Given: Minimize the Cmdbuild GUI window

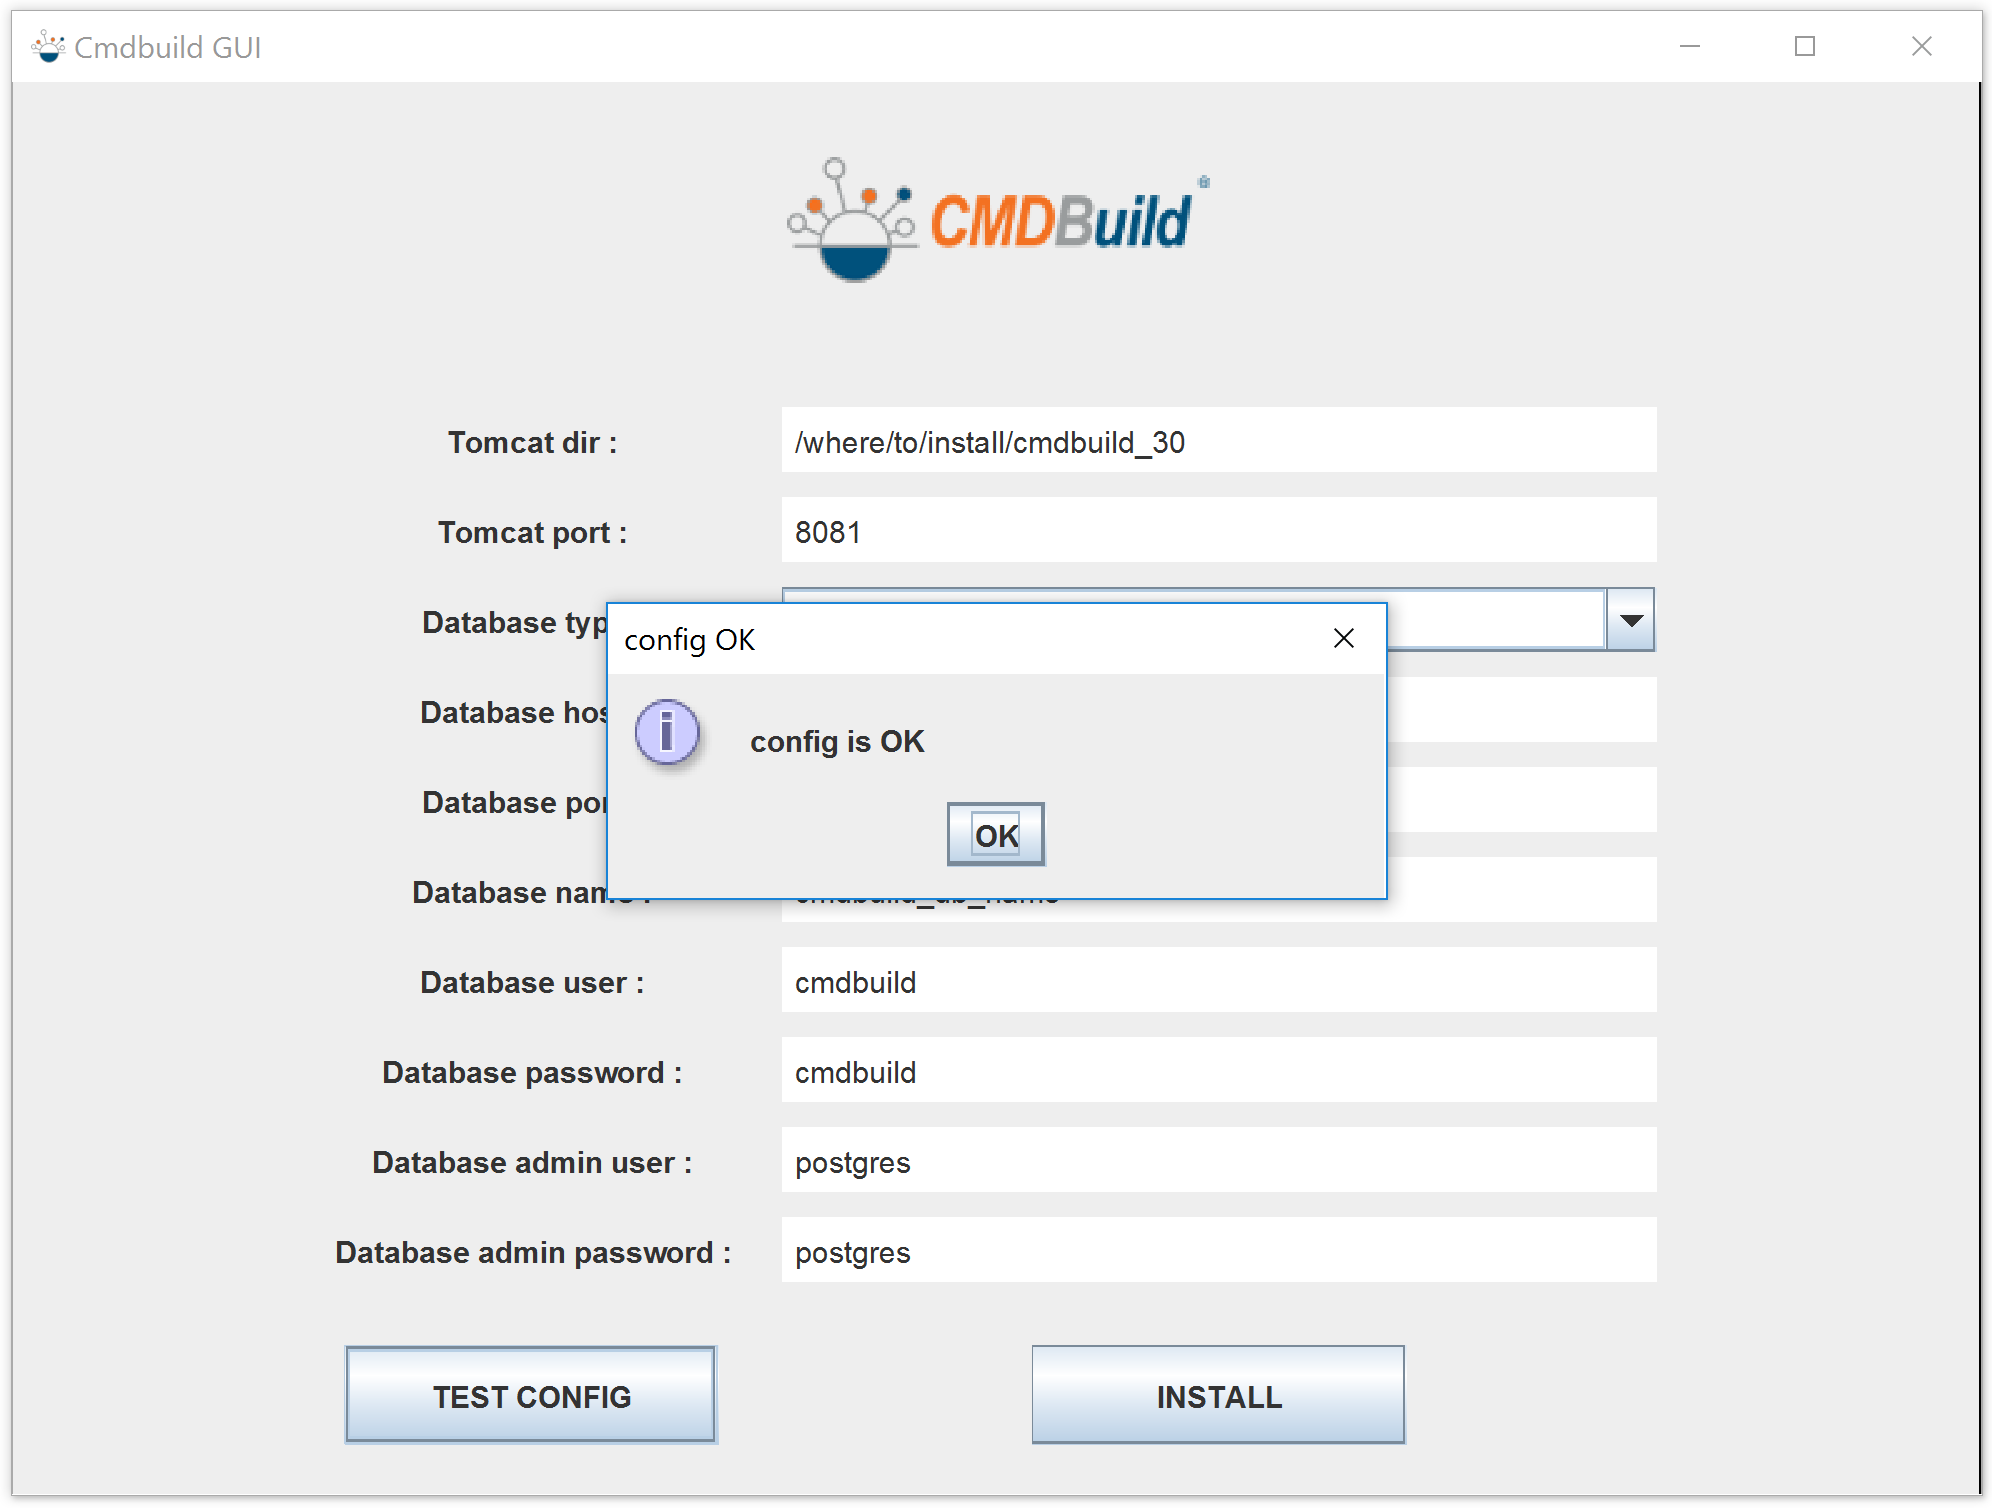Looking at the screenshot, I should (1689, 46).
